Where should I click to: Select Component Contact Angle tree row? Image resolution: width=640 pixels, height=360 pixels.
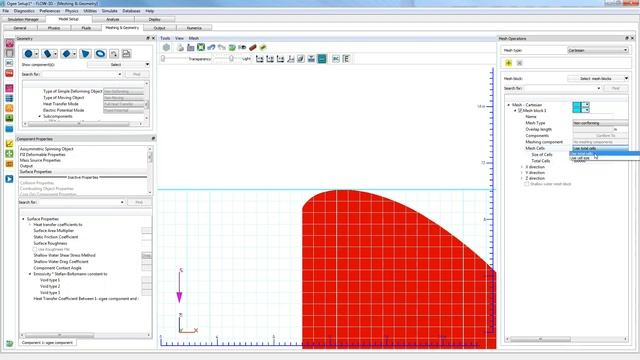(58, 268)
